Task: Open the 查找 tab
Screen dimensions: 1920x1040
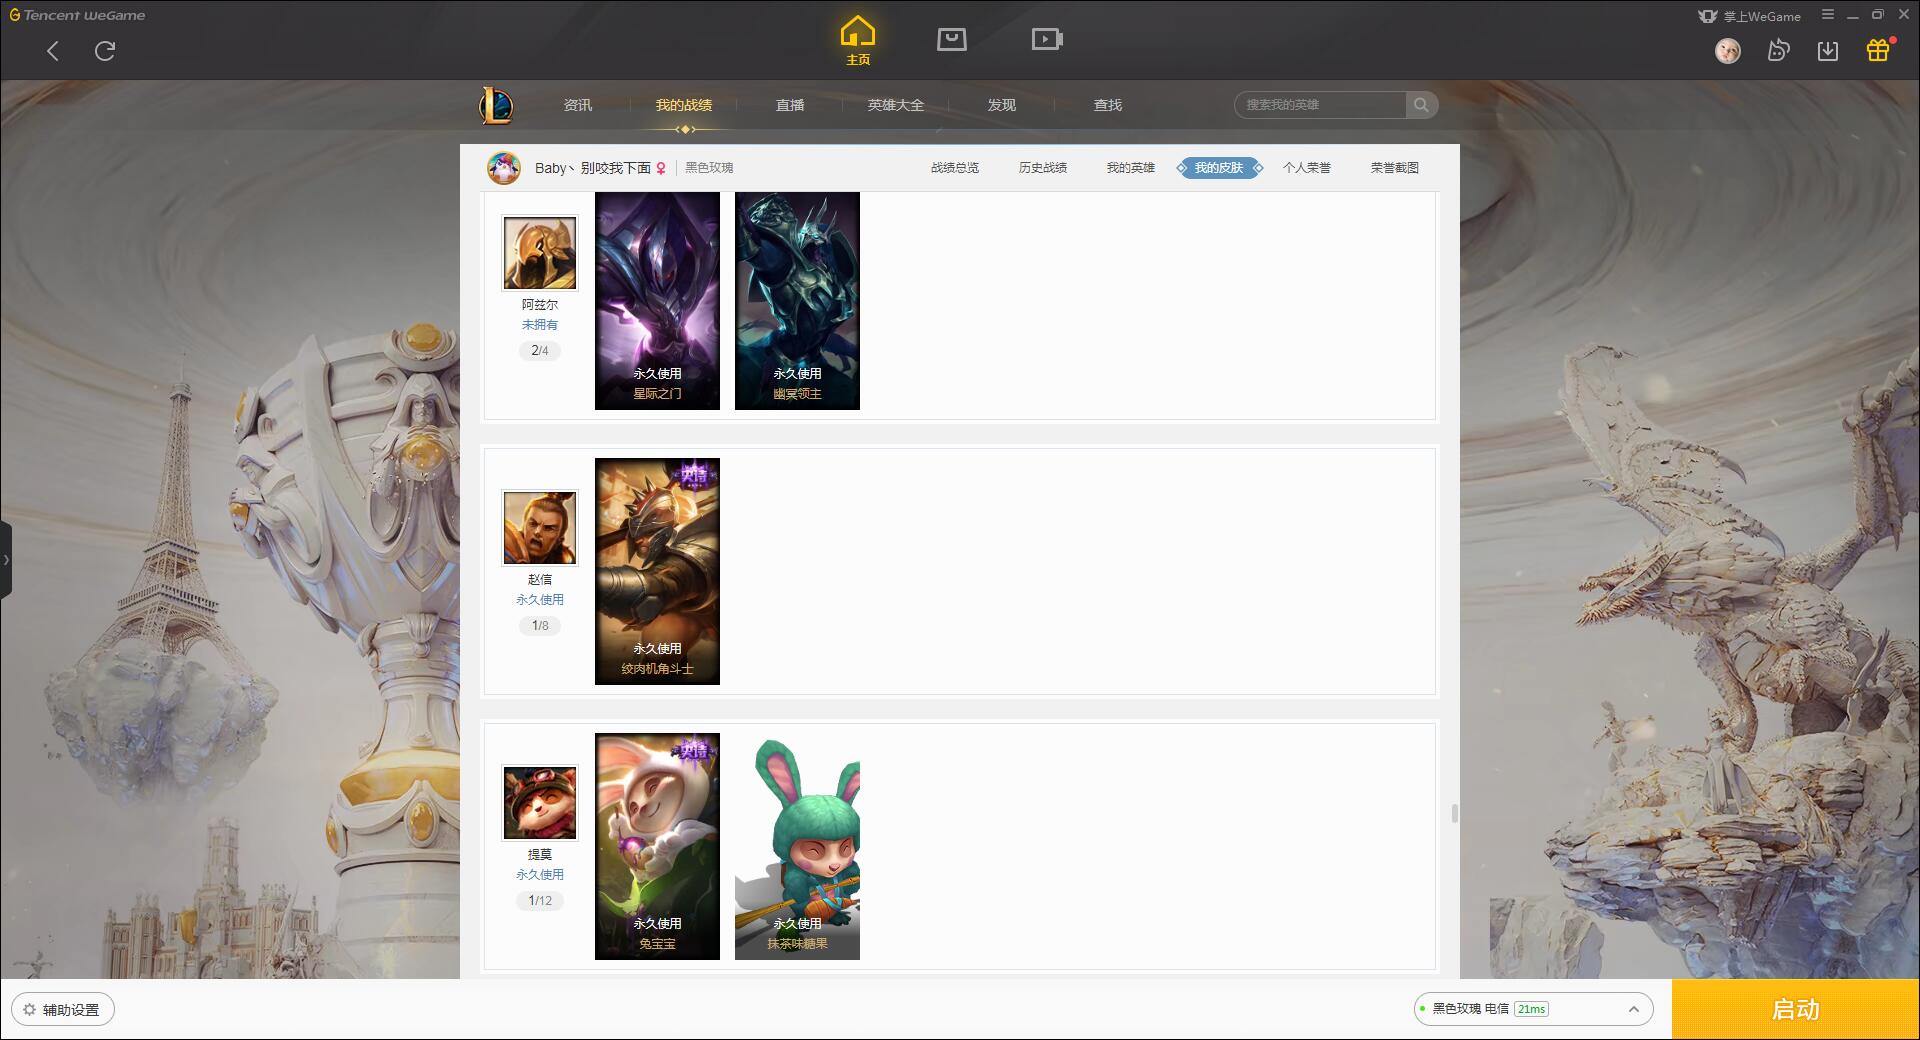Action: click(1108, 105)
